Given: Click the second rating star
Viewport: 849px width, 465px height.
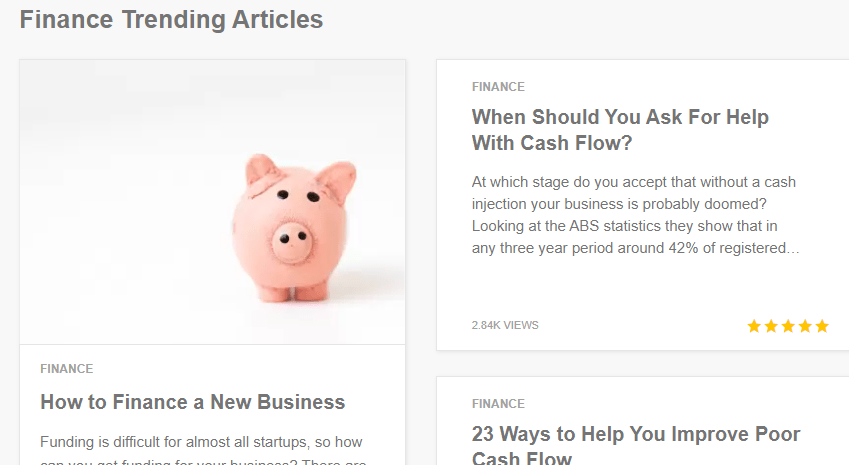Looking at the screenshot, I should [x=771, y=326].
